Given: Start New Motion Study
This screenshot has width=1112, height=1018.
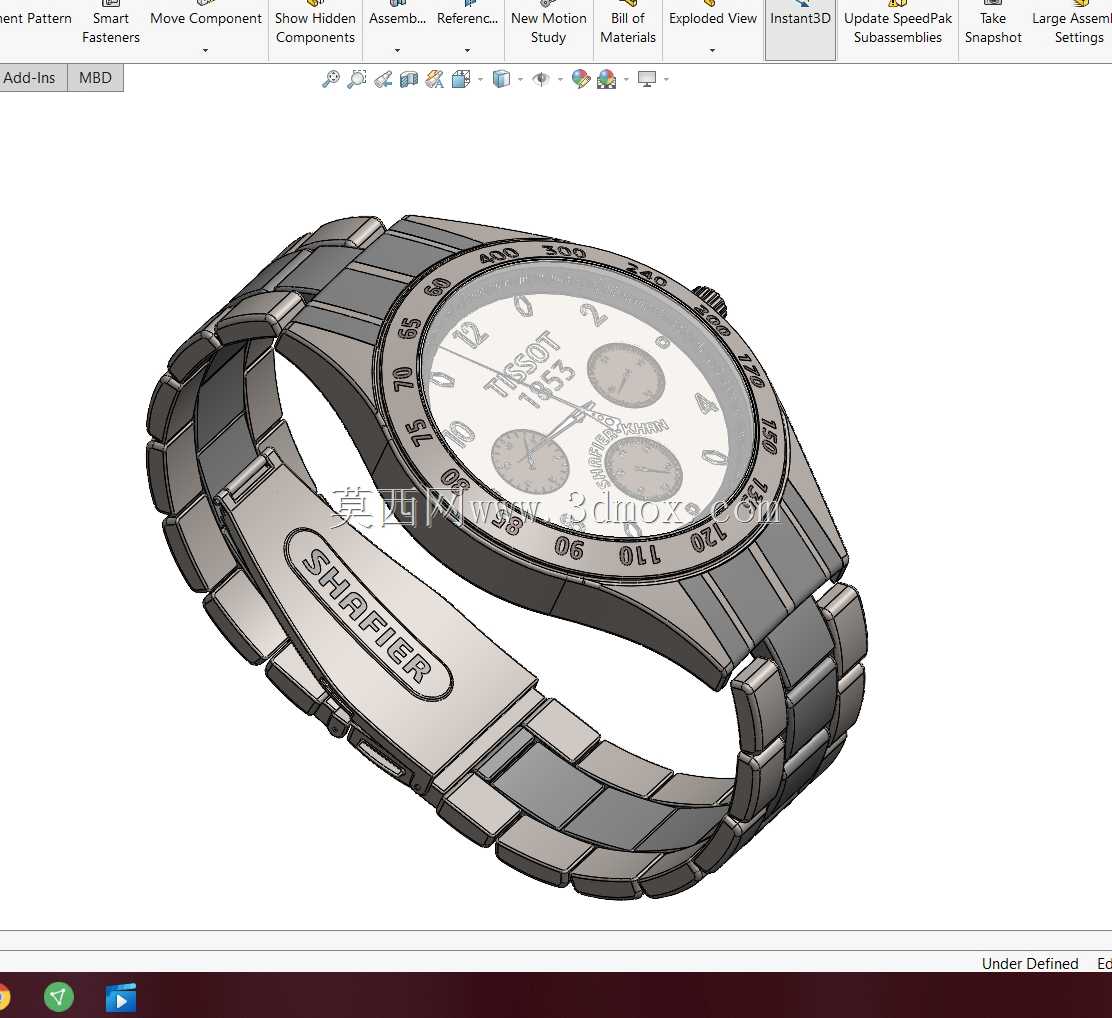Looking at the screenshot, I should 549,27.
